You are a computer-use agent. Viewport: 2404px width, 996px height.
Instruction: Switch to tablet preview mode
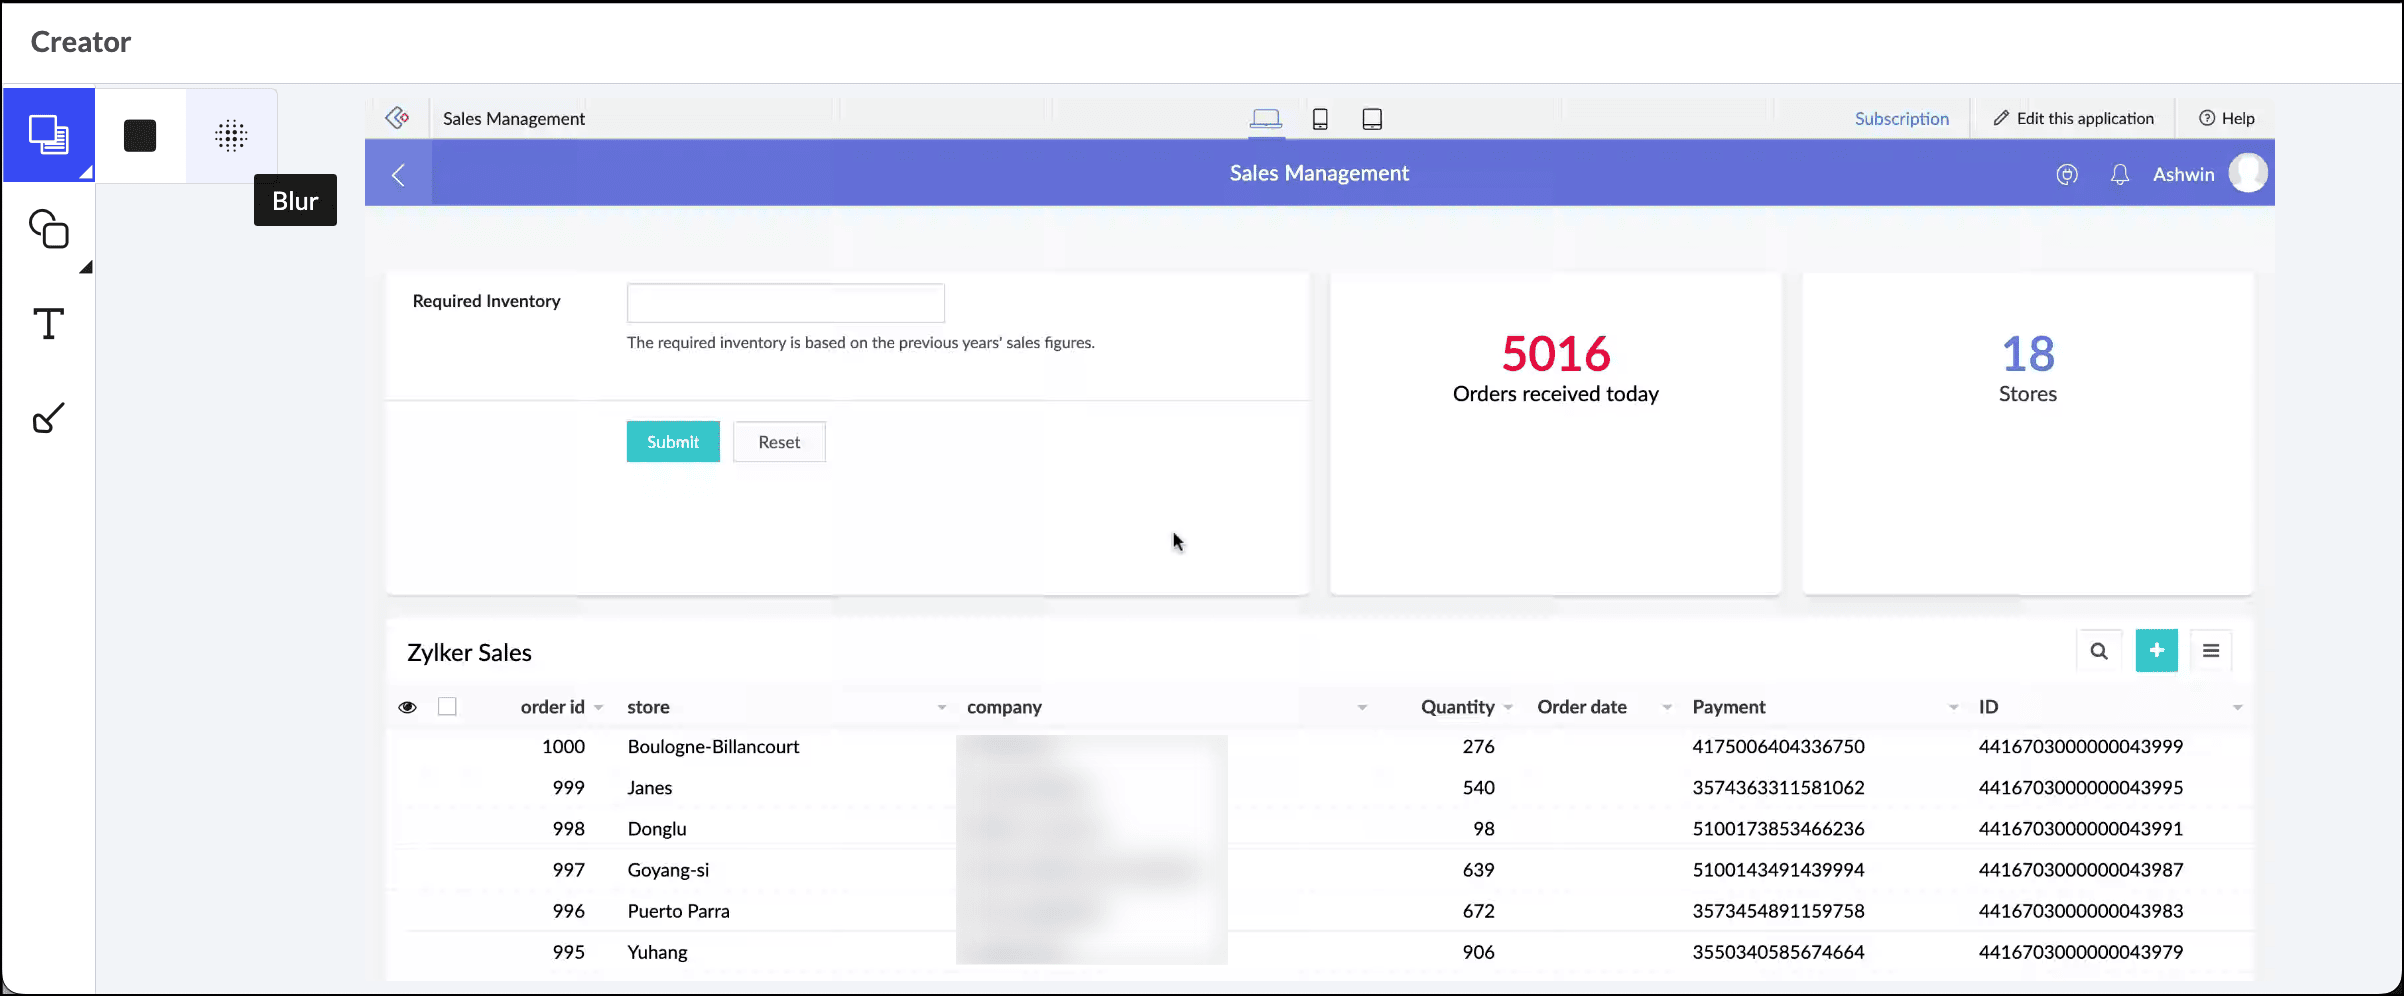tap(1372, 119)
